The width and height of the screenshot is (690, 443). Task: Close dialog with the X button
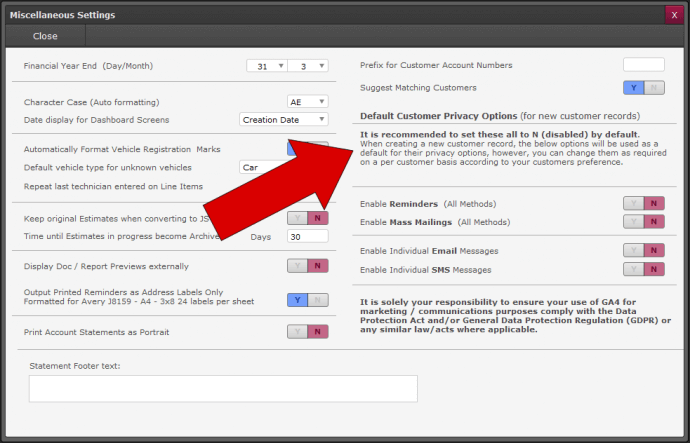(674, 15)
